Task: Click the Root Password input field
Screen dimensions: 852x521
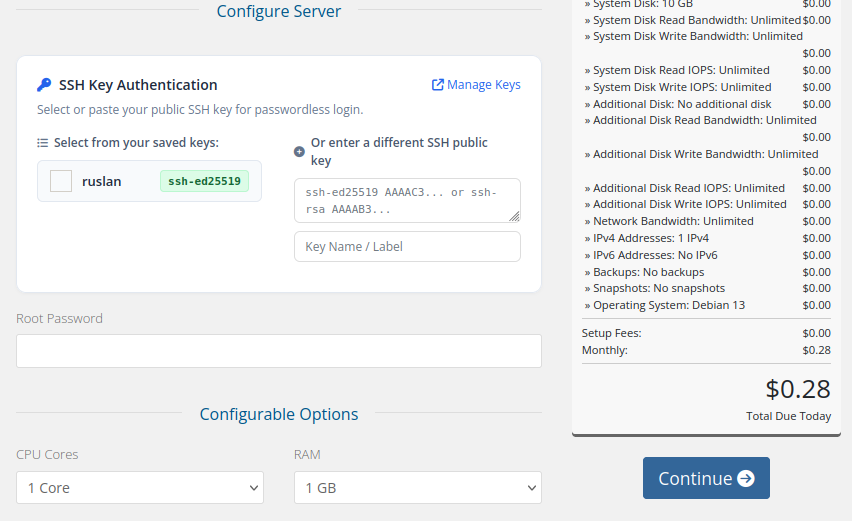Action: click(279, 351)
